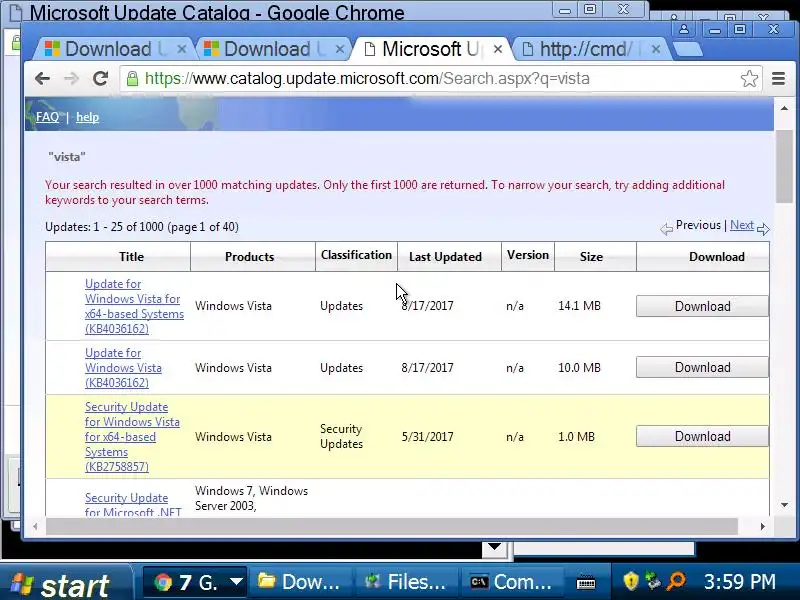Download the 1.0 MB security update
The height and width of the screenshot is (600, 800).
point(702,436)
